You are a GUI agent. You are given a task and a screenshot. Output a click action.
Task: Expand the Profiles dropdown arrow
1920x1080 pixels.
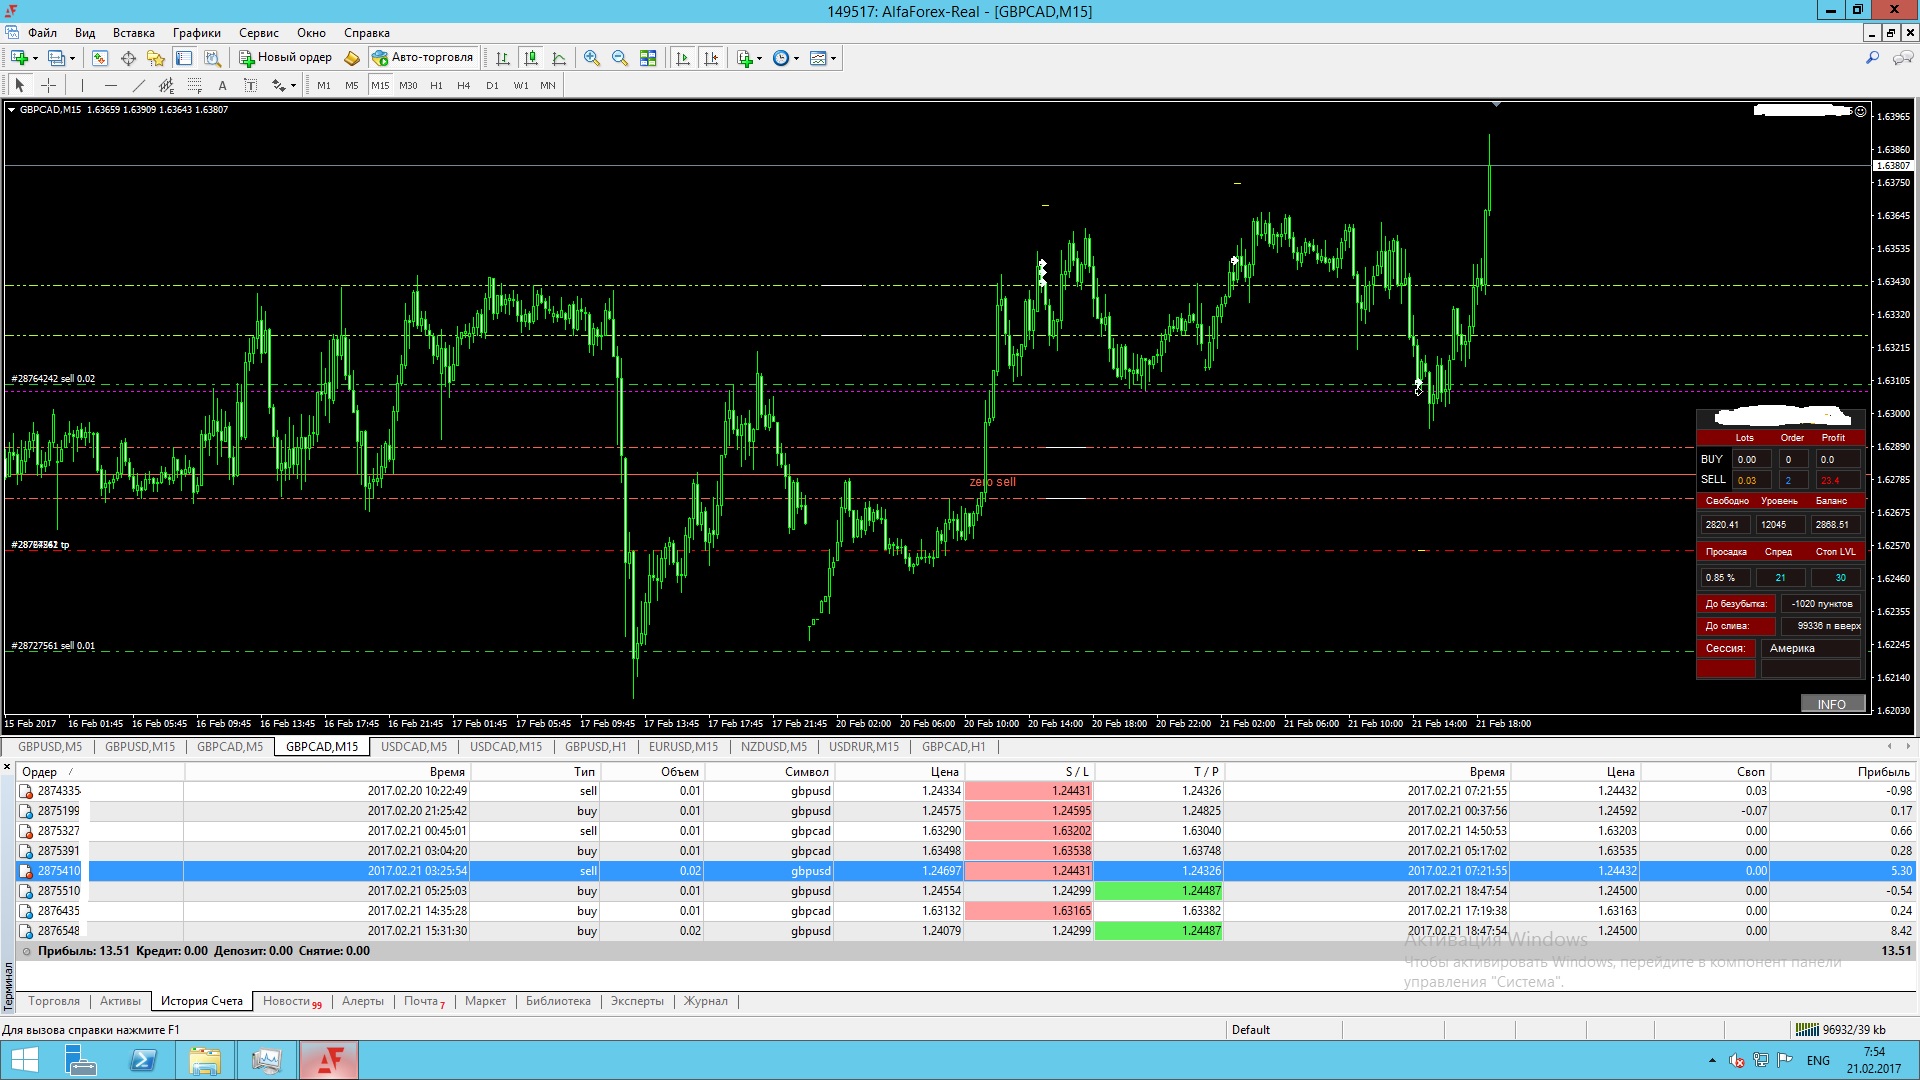(x=72, y=58)
